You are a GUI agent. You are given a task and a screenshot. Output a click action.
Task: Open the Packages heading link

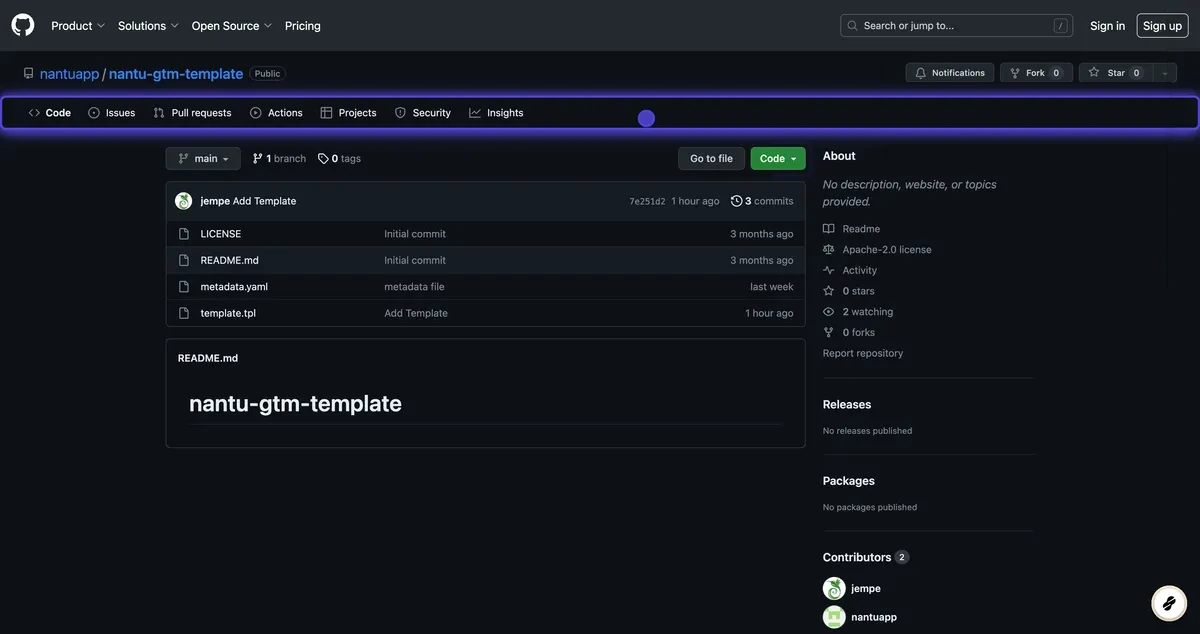click(x=849, y=481)
